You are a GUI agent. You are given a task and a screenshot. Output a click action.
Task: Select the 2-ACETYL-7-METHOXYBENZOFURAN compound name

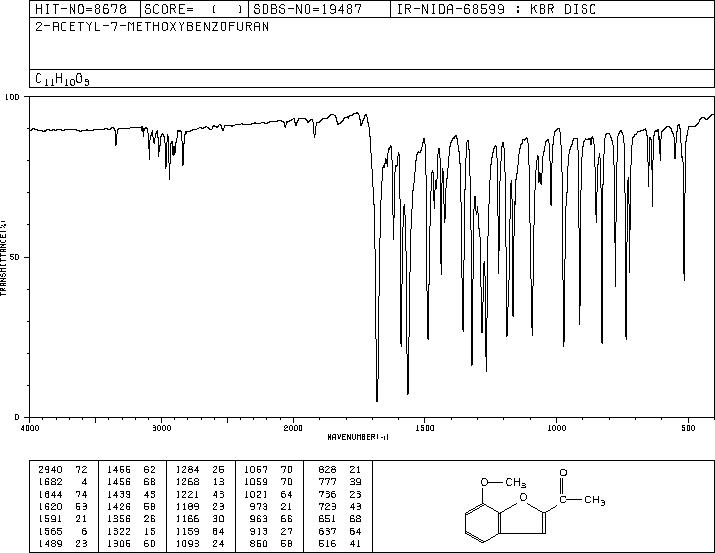click(x=152, y=27)
